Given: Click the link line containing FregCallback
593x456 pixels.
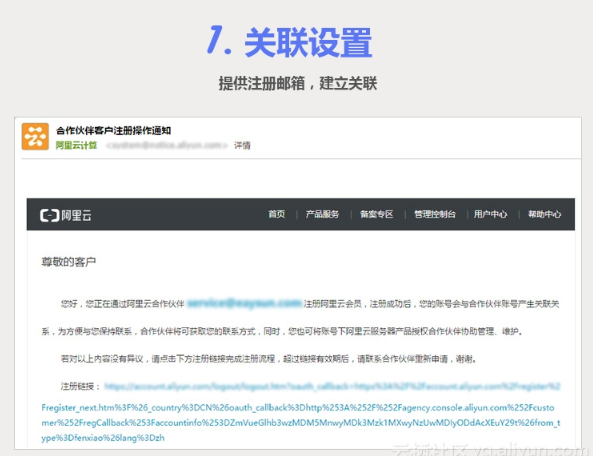Looking at the screenshot, I should [x=301, y=422].
